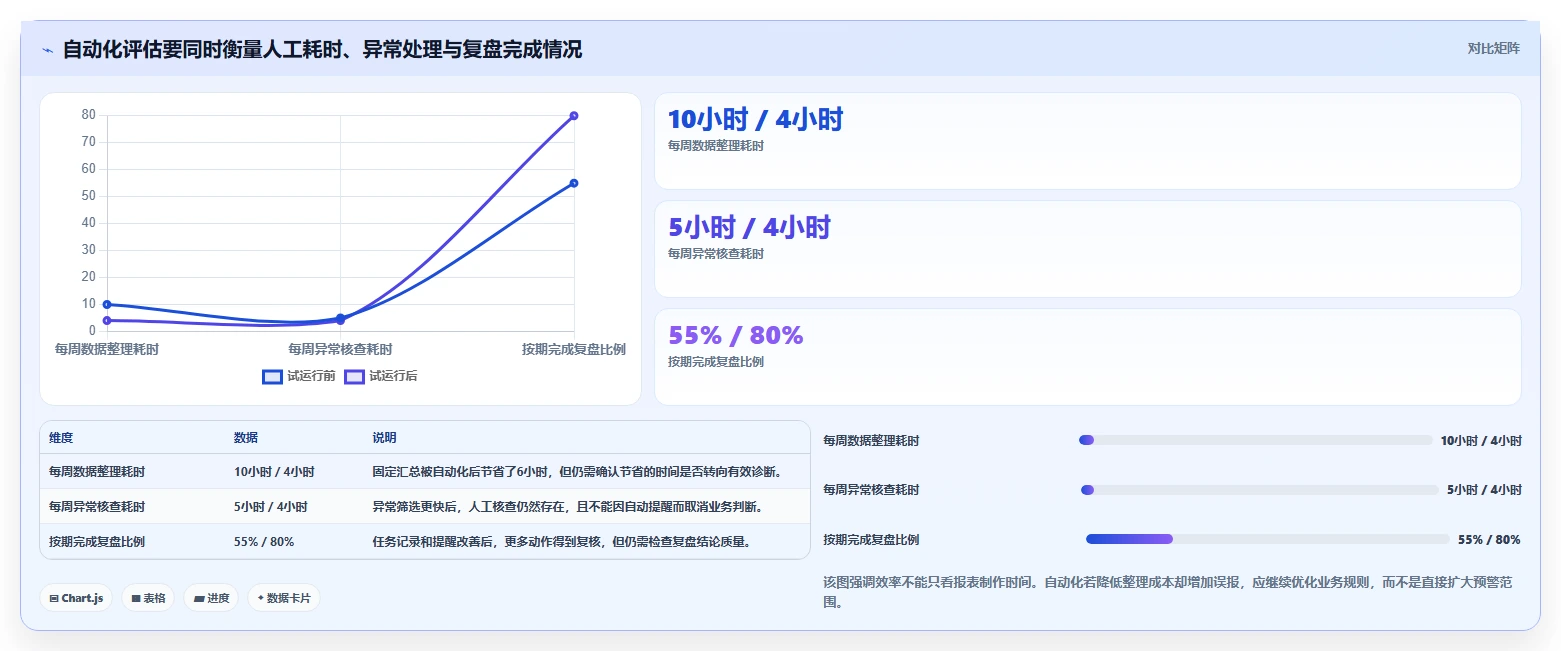Screen dimensions: 1561x651
Task: Click the 55 data point on the chart
Action: tap(574, 183)
